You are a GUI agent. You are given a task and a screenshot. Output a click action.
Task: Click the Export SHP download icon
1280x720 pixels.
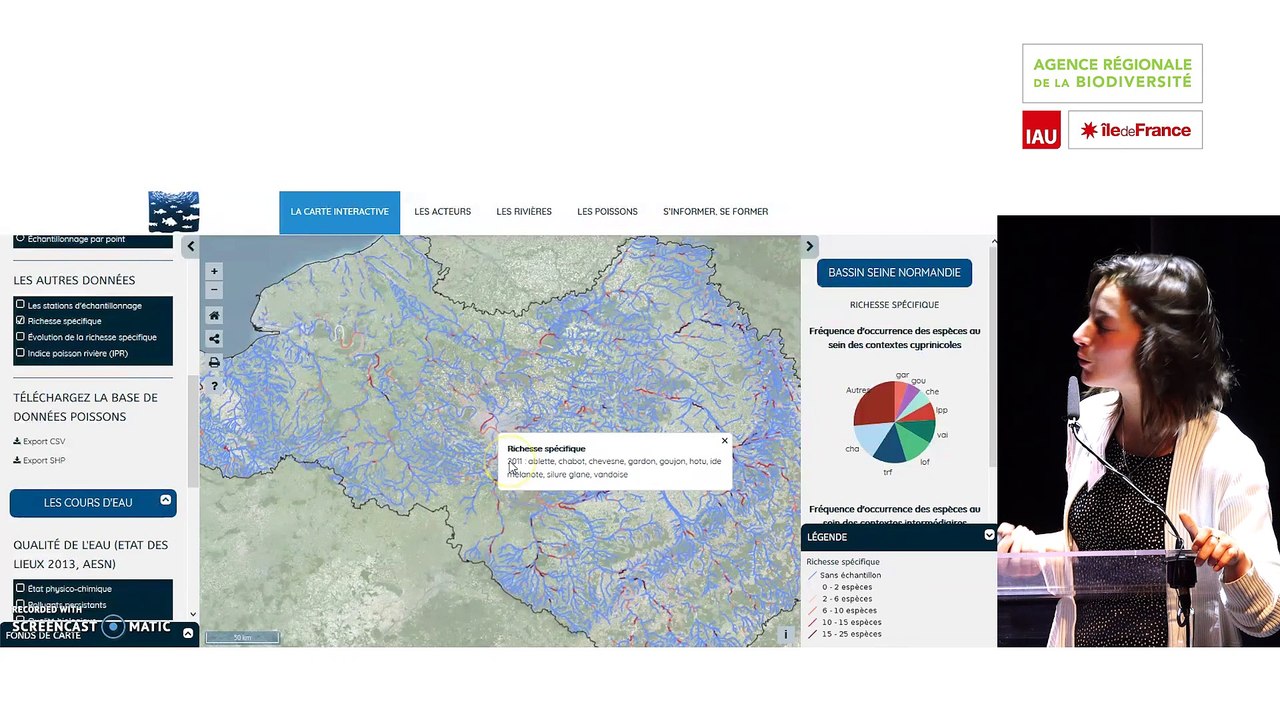coord(17,460)
